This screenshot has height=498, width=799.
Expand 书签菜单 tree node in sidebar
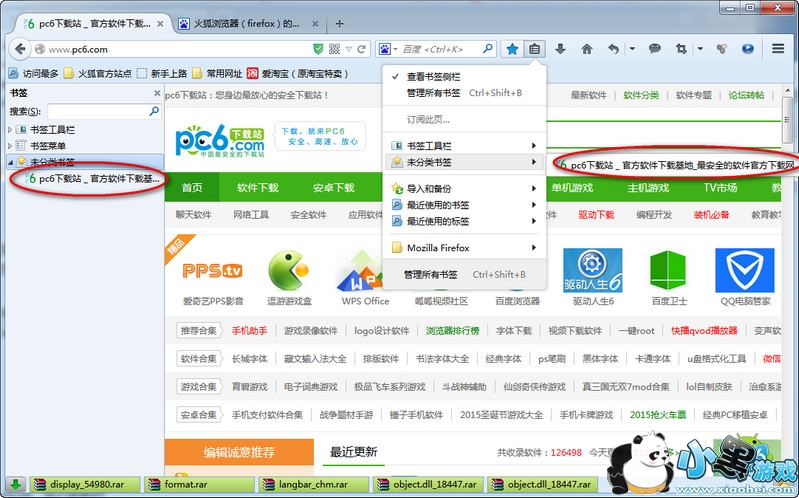tap(10, 146)
